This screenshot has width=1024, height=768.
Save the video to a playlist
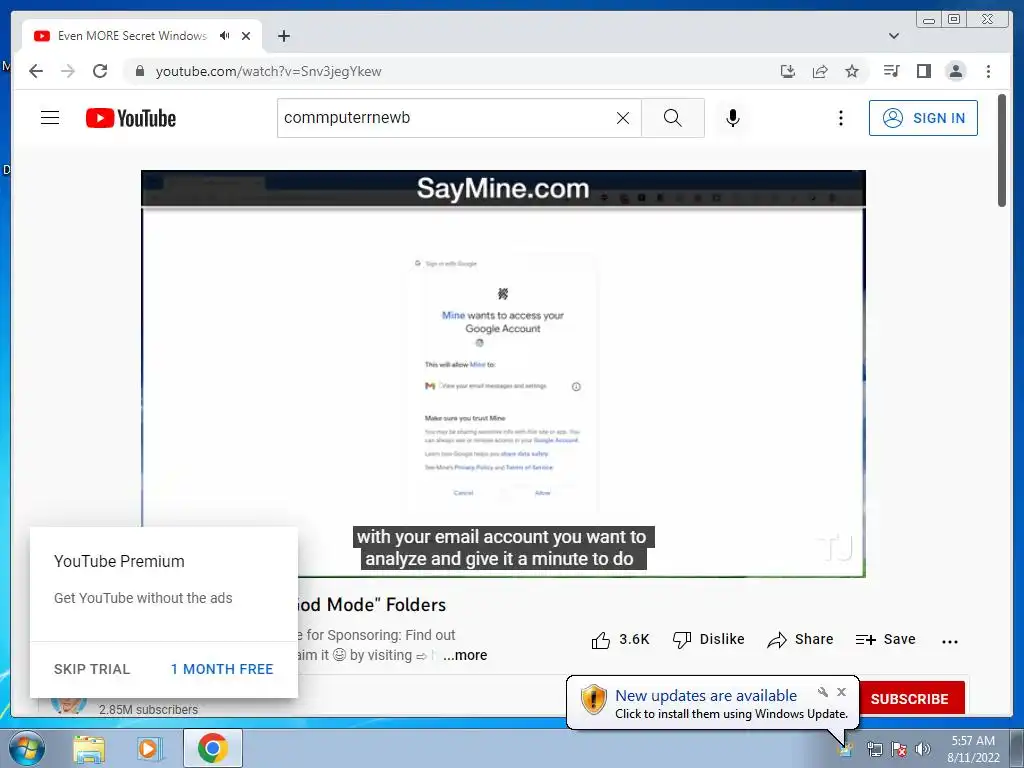tap(886, 639)
